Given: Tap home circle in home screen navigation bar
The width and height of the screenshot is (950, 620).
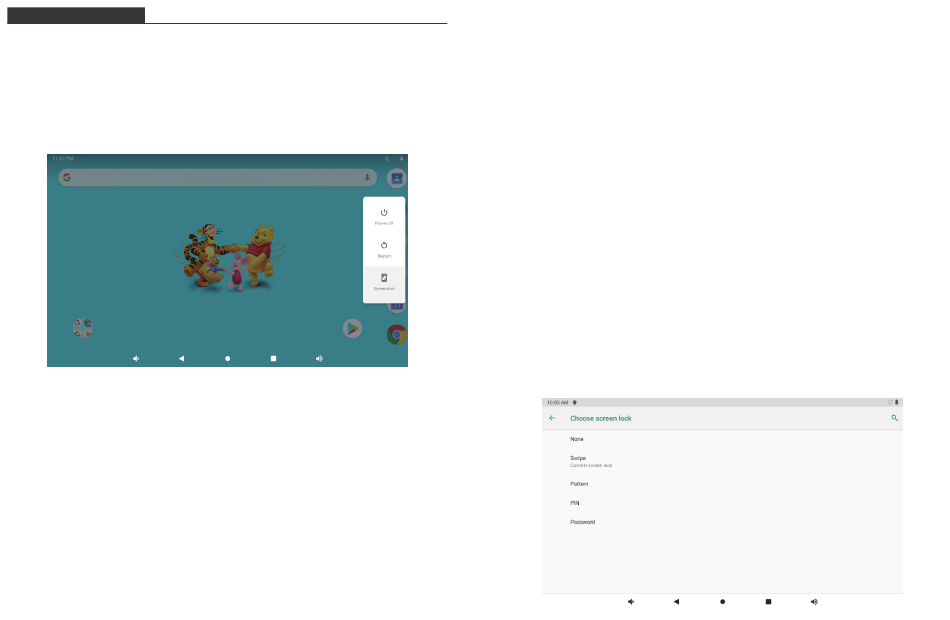Looking at the screenshot, I should (227, 359).
